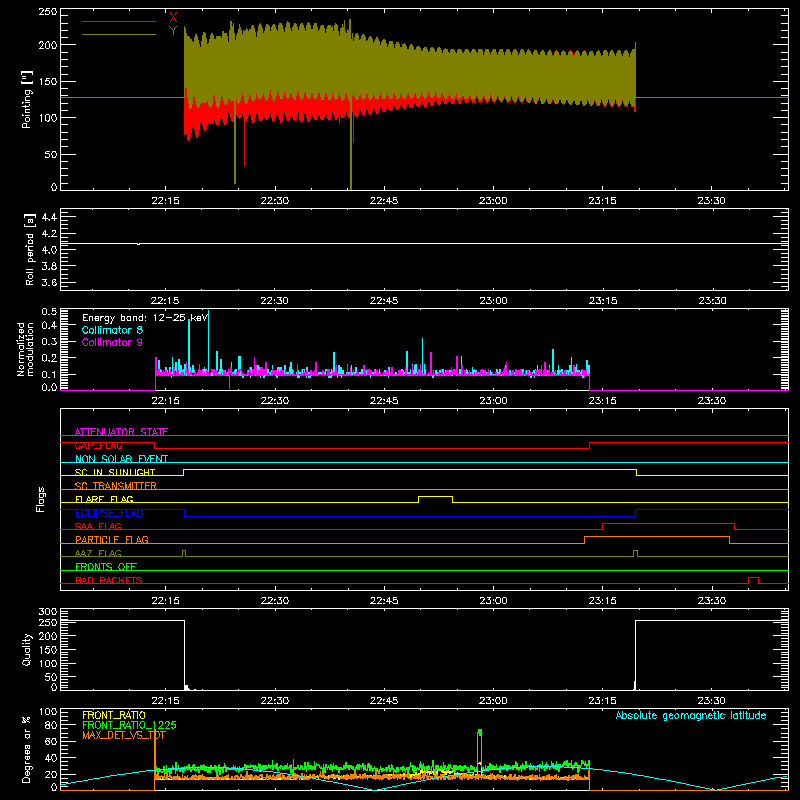Image resolution: width=800 pixels, height=800 pixels.
Task: Click the 'Collimator 9' legend label
Action: 112,342
